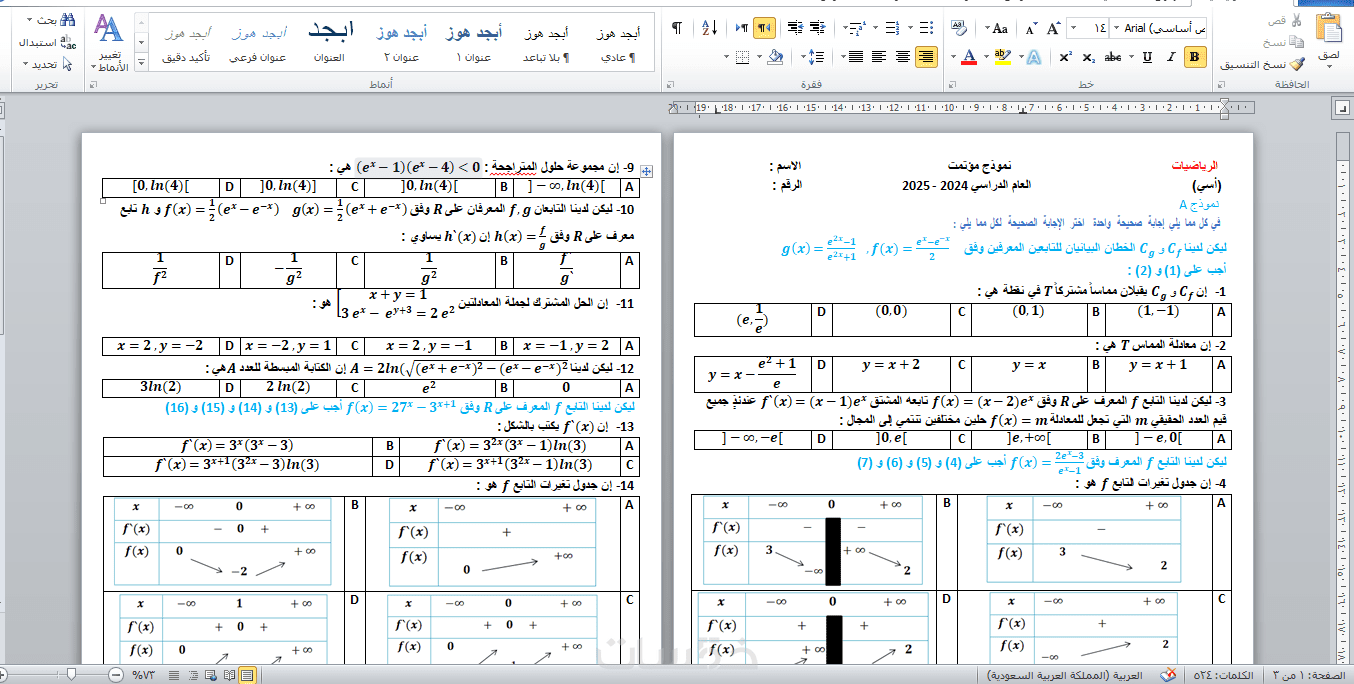Image resolution: width=1354 pixels, height=684 pixels.
Task: Switch to Web Layout view icon
Action: (211, 675)
